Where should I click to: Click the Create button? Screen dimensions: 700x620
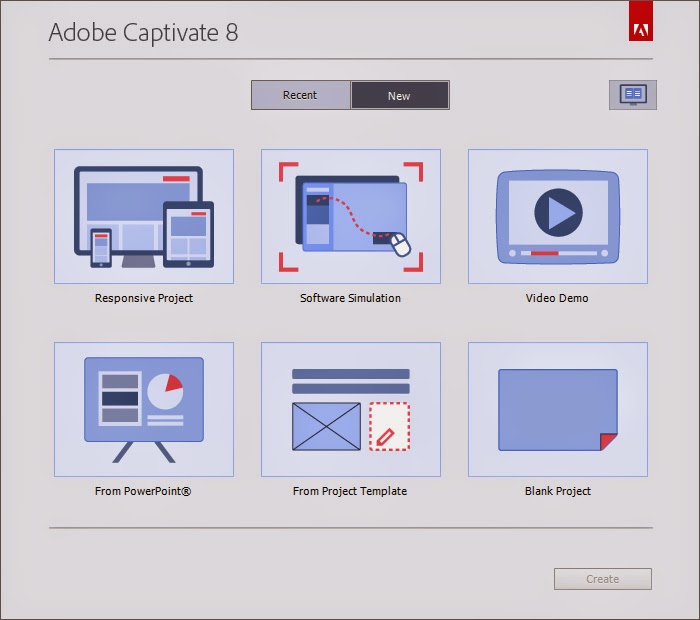603,579
